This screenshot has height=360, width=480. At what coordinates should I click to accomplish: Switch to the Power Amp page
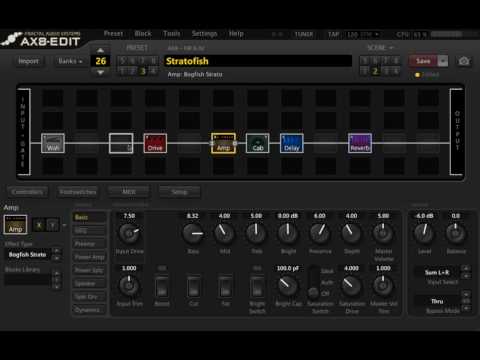[89, 257]
